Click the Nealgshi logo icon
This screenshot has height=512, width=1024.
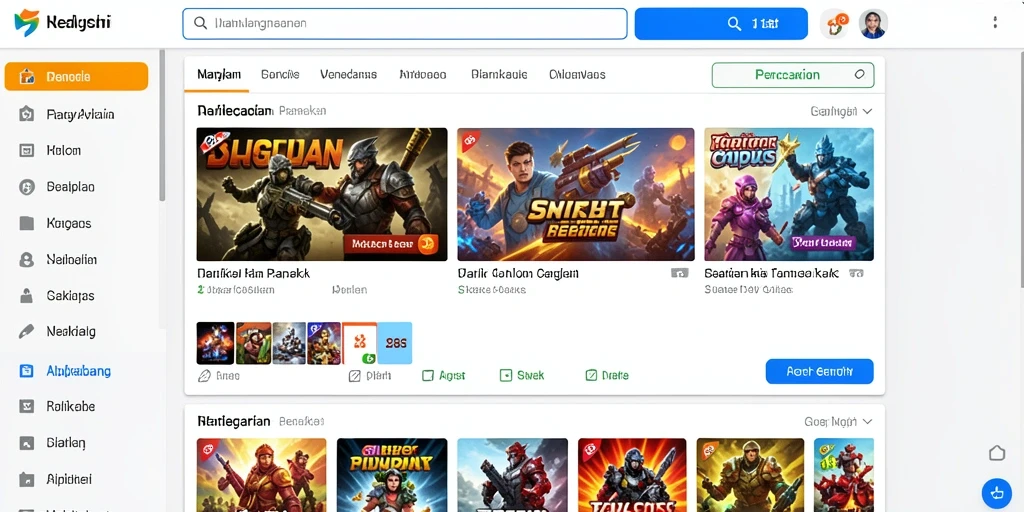tap(27, 23)
